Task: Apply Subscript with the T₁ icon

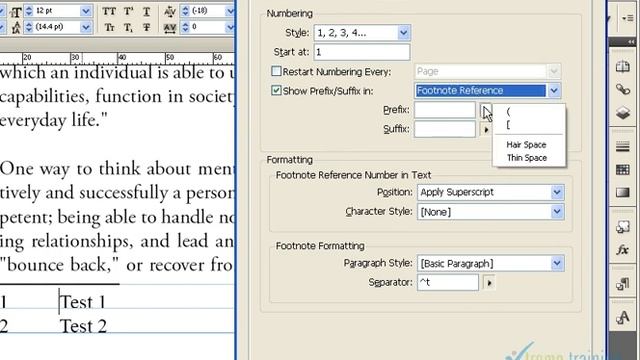Action: [x=128, y=27]
